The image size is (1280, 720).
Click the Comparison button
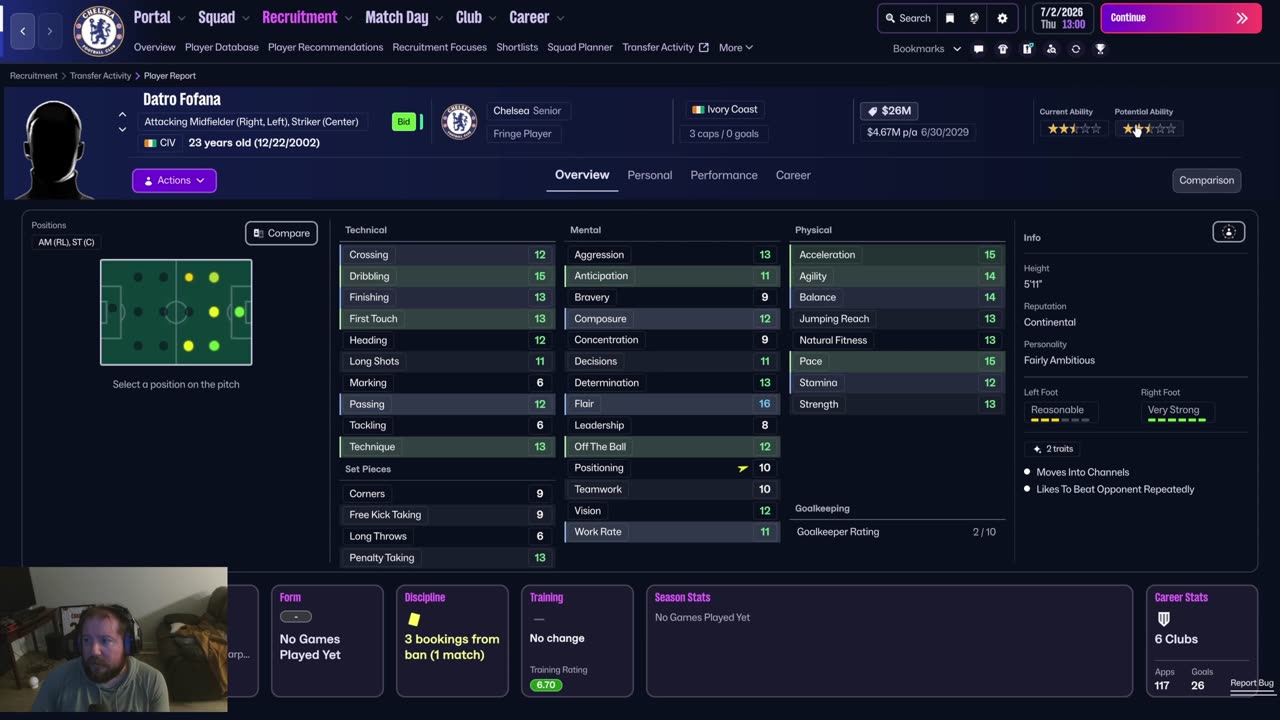pos(1206,180)
